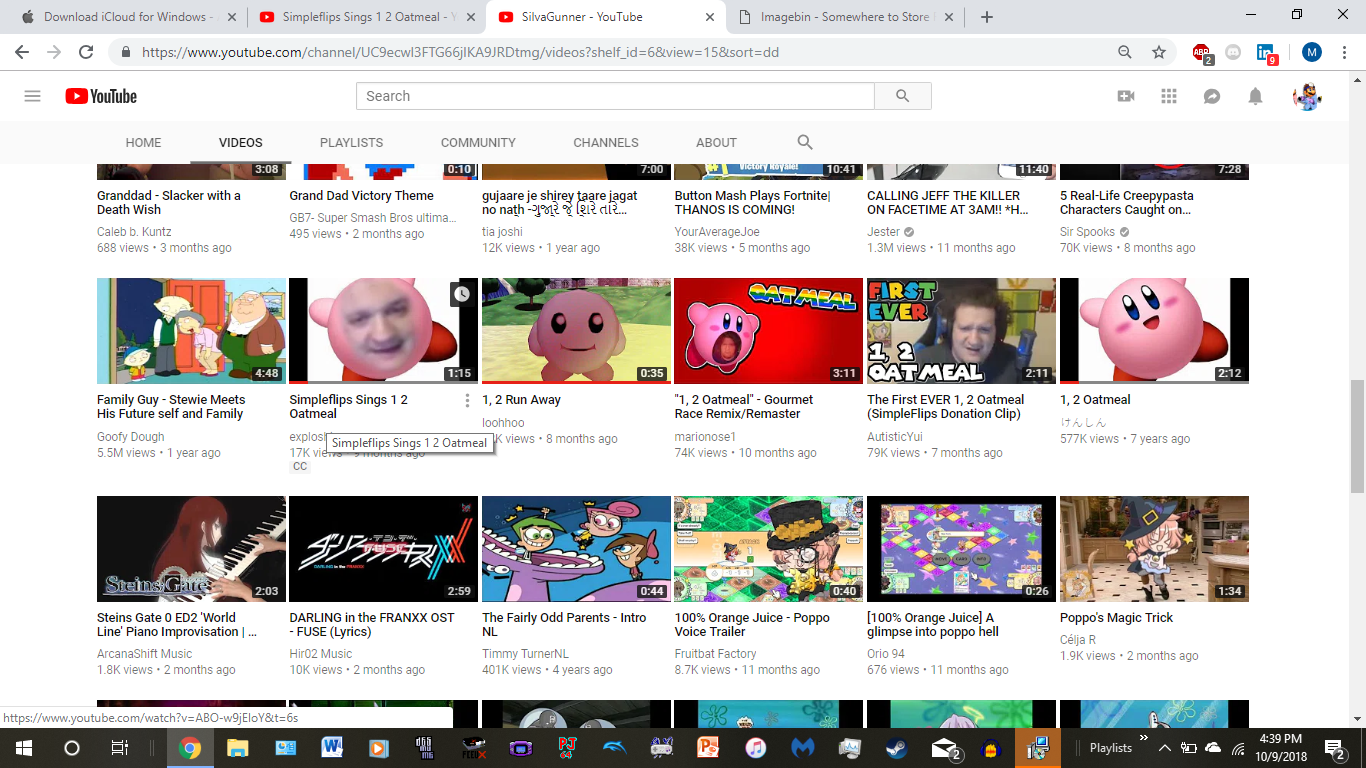
Task: Open the new tab plus button
Action: pyautogui.click(x=987, y=17)
